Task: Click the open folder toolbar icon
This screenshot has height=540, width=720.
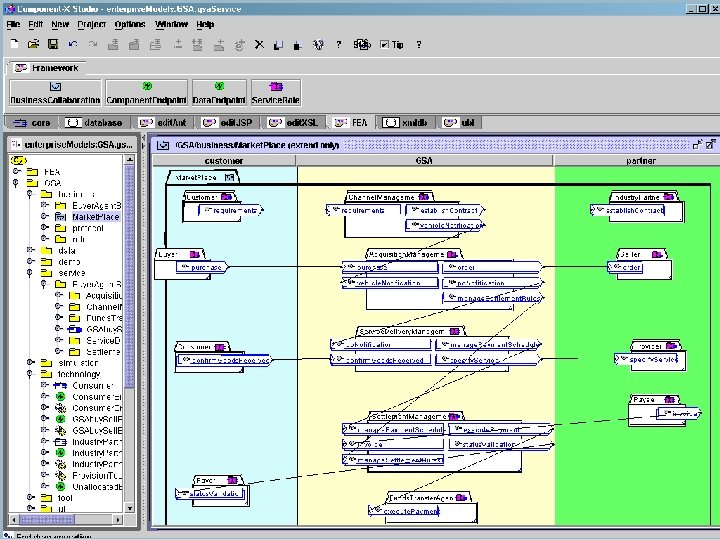Action: (33, 44)
